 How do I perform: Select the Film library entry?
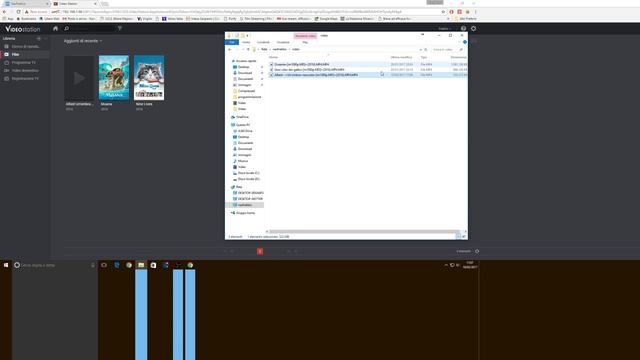tap(24, 54)
